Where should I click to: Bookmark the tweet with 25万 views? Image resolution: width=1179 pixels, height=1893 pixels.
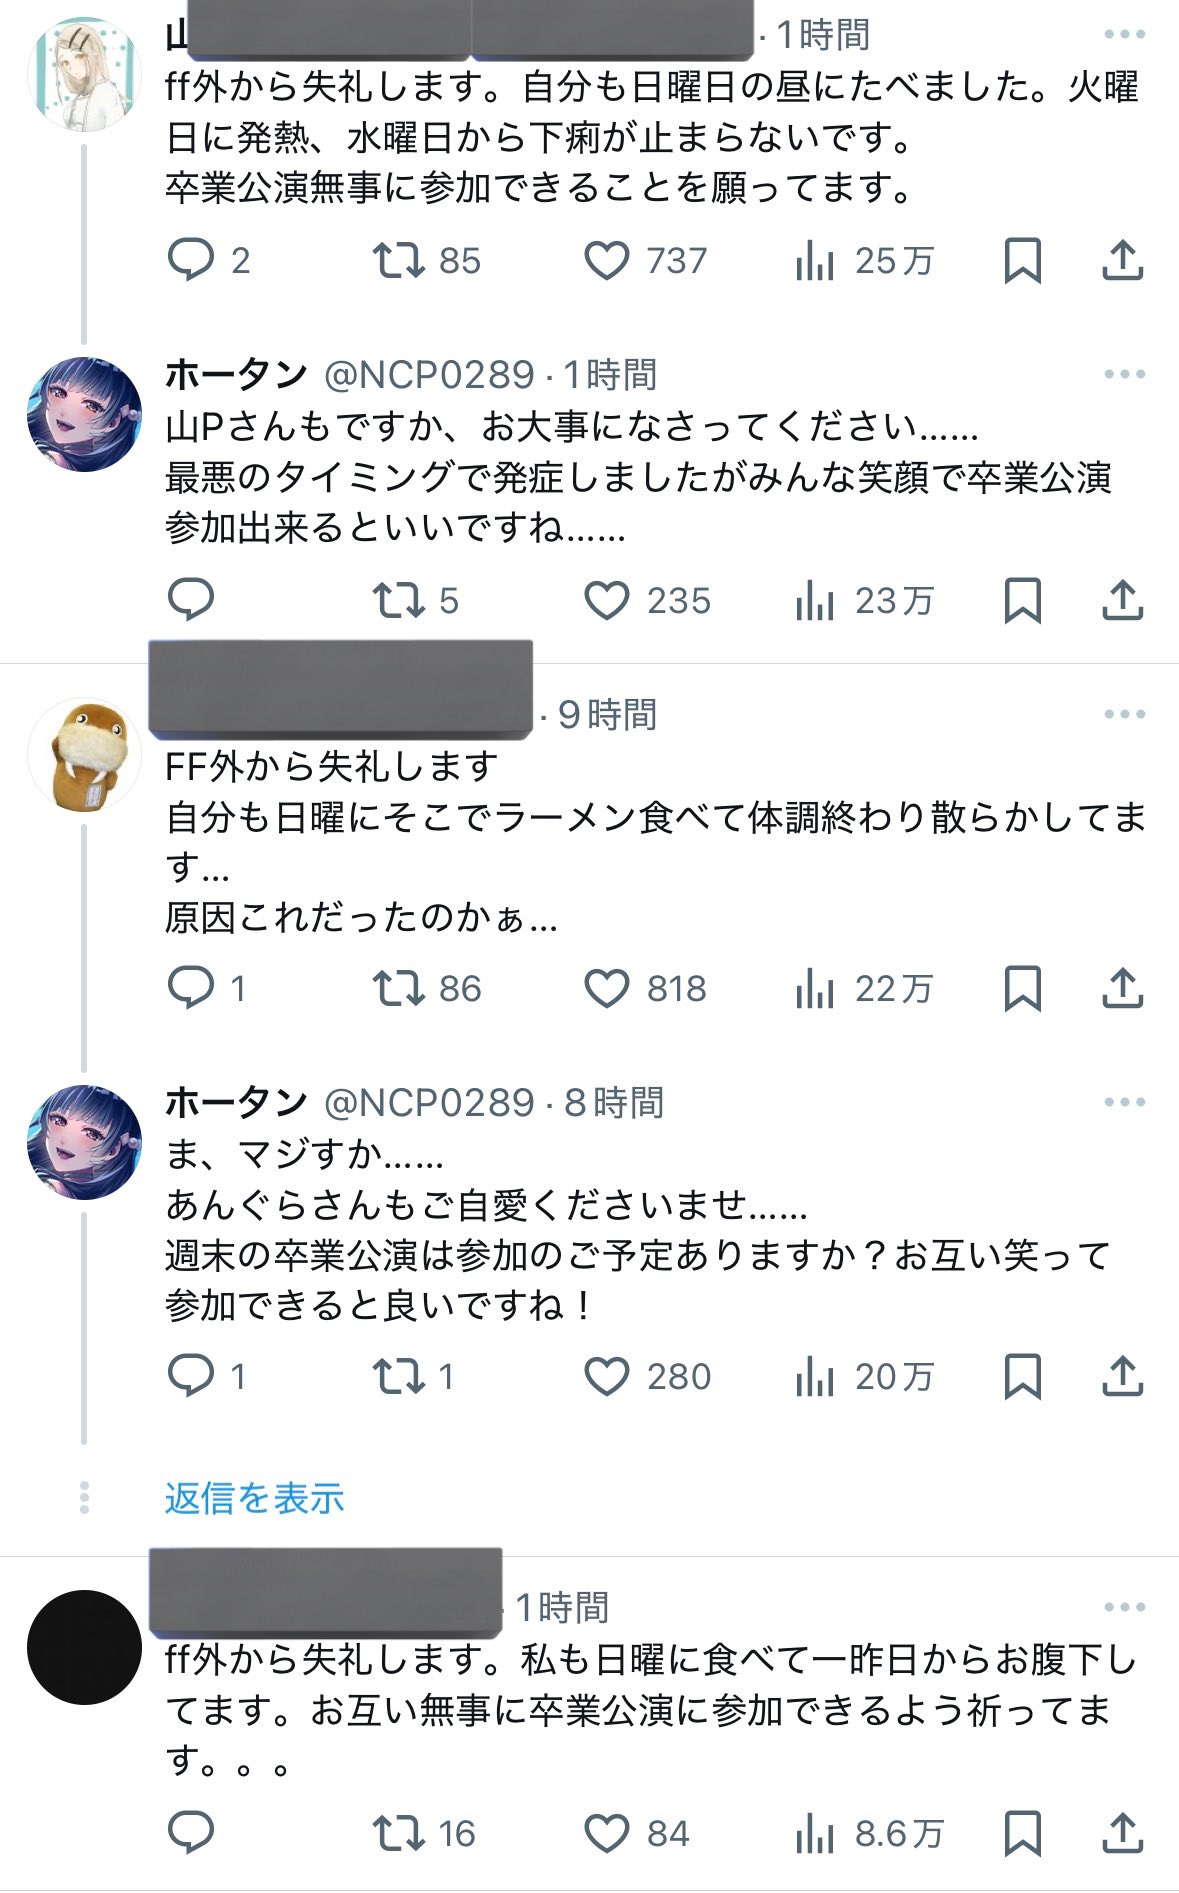pos(1022,260)
